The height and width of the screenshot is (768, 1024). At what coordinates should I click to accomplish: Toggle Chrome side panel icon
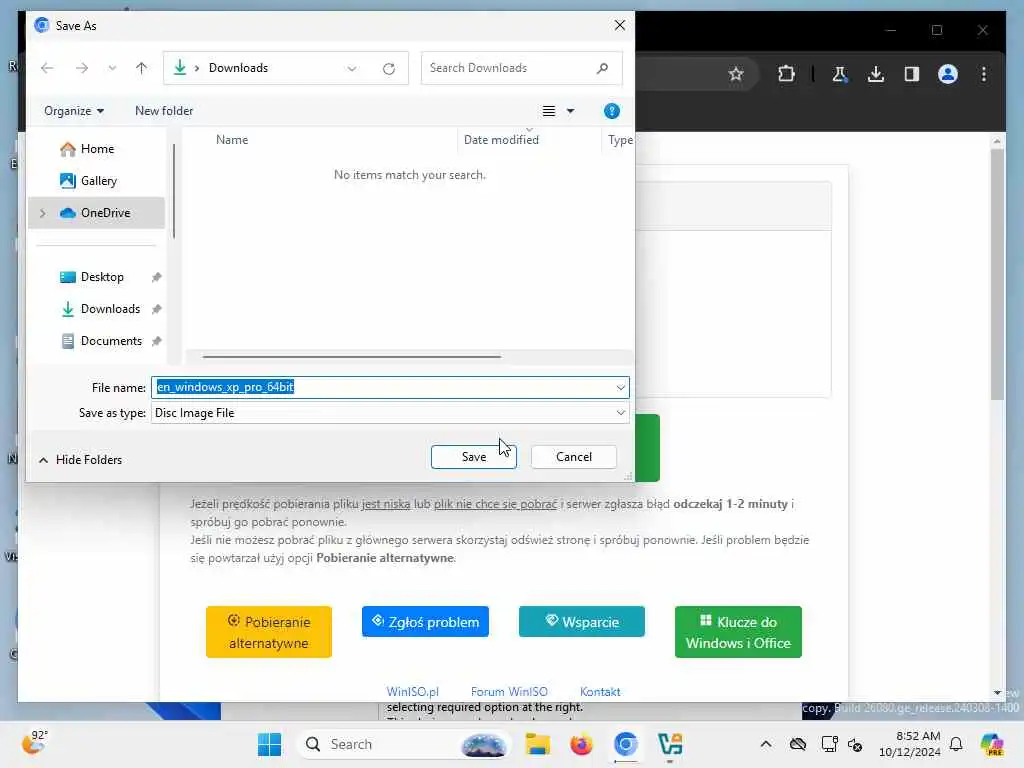point(912,74)
